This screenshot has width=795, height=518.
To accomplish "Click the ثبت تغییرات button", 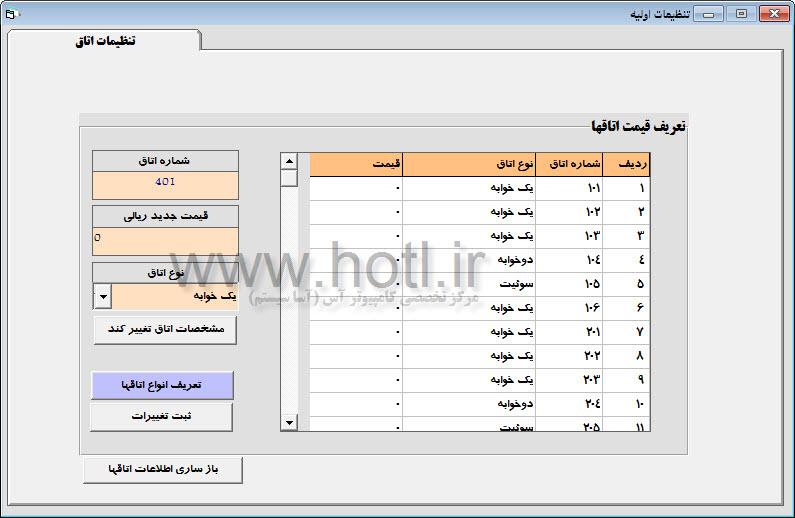I will [x=162, y=417].
